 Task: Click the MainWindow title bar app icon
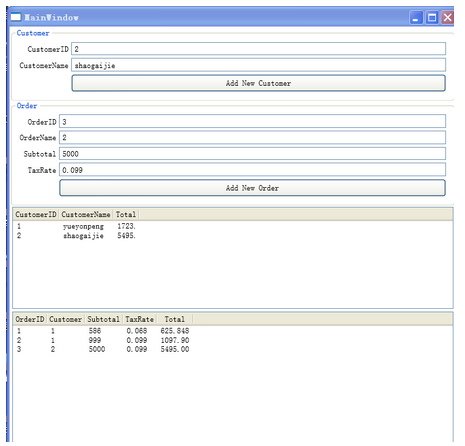(16, 17)
